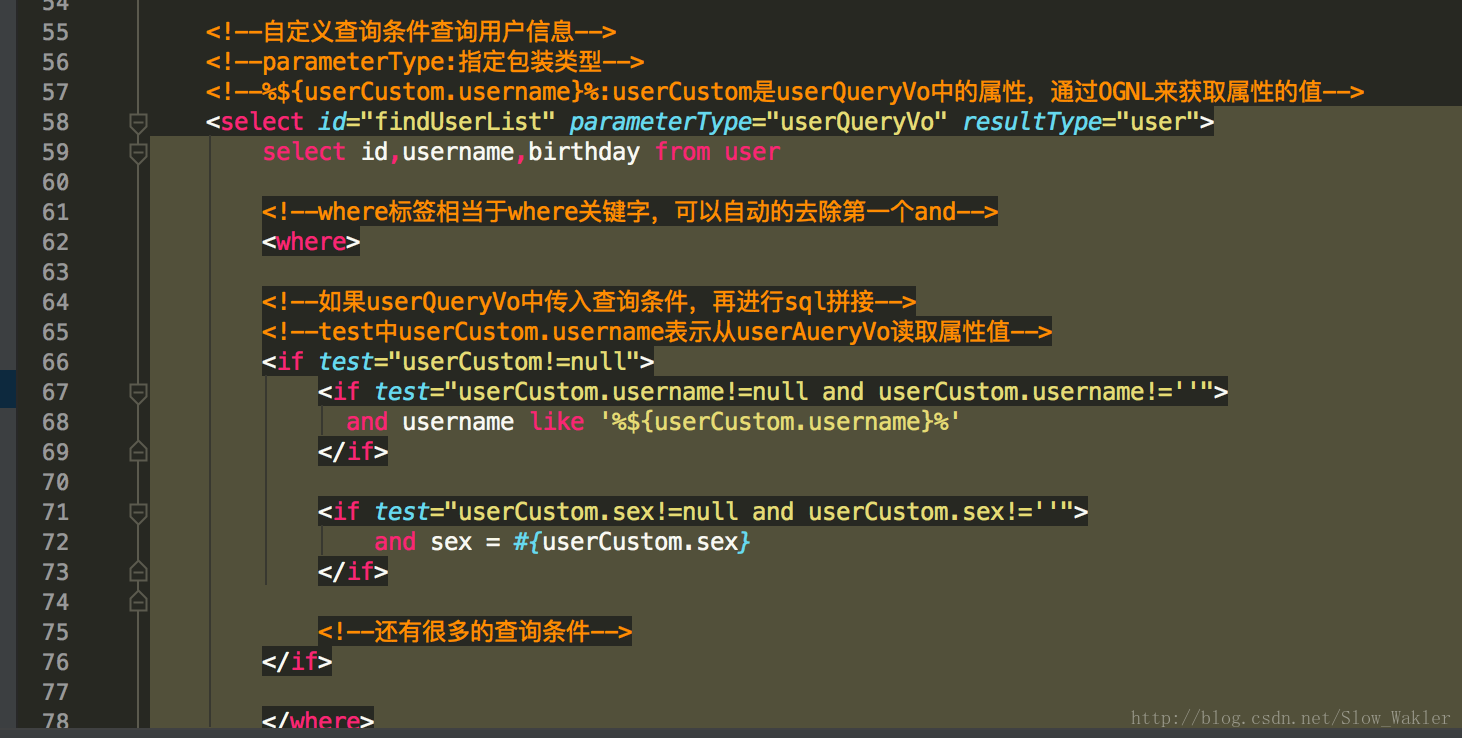Click the comment 'where标签相当于where关键字'
The width and height of the screenshot is (1462, 738).
[630, 212]
